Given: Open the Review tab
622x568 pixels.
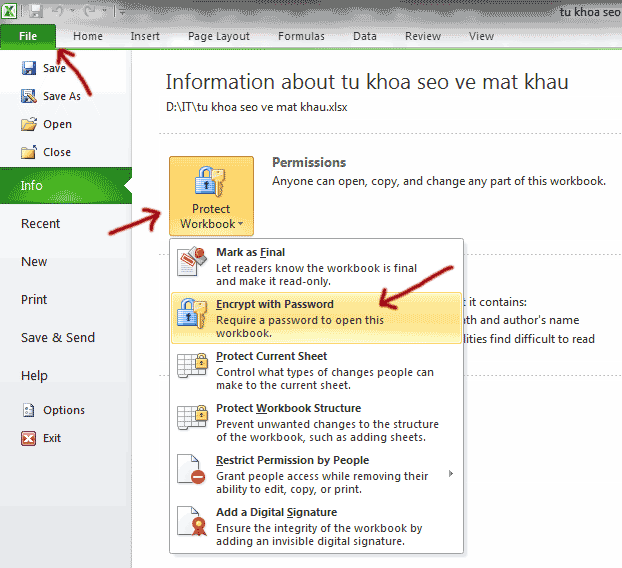Looking at the screenshot, I should point(423,36).
